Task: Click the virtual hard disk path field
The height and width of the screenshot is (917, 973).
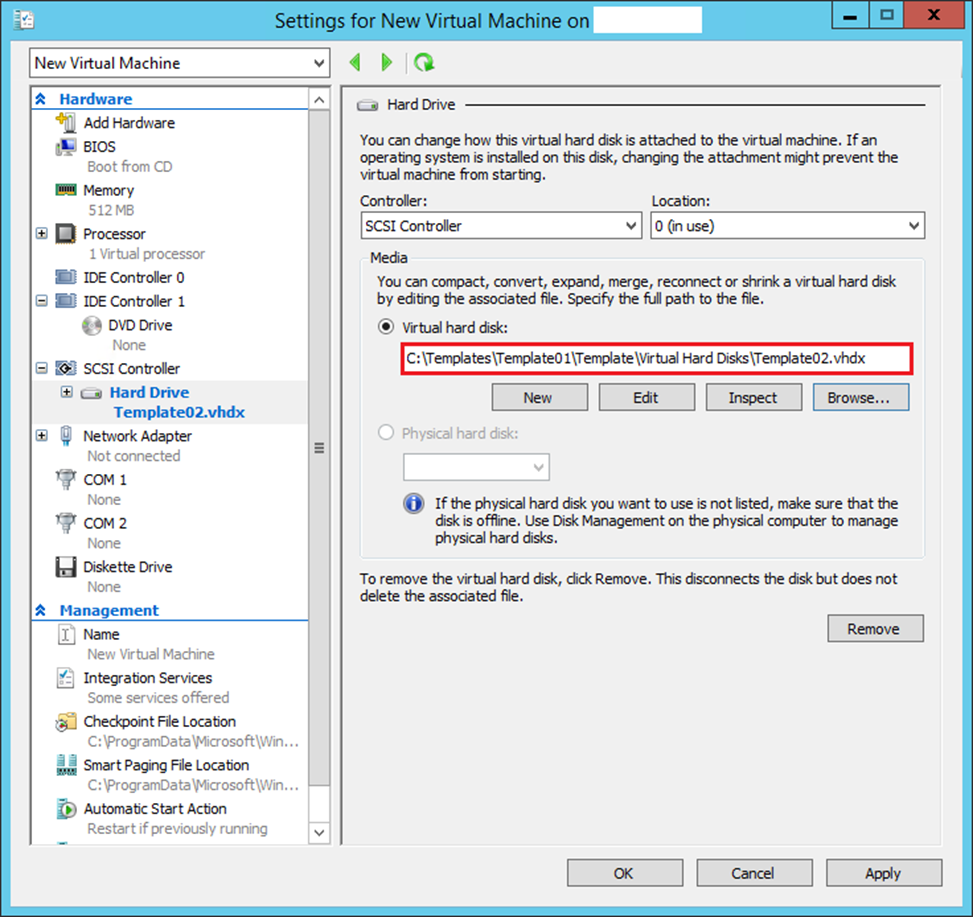Action: click(x=657, y=358)
